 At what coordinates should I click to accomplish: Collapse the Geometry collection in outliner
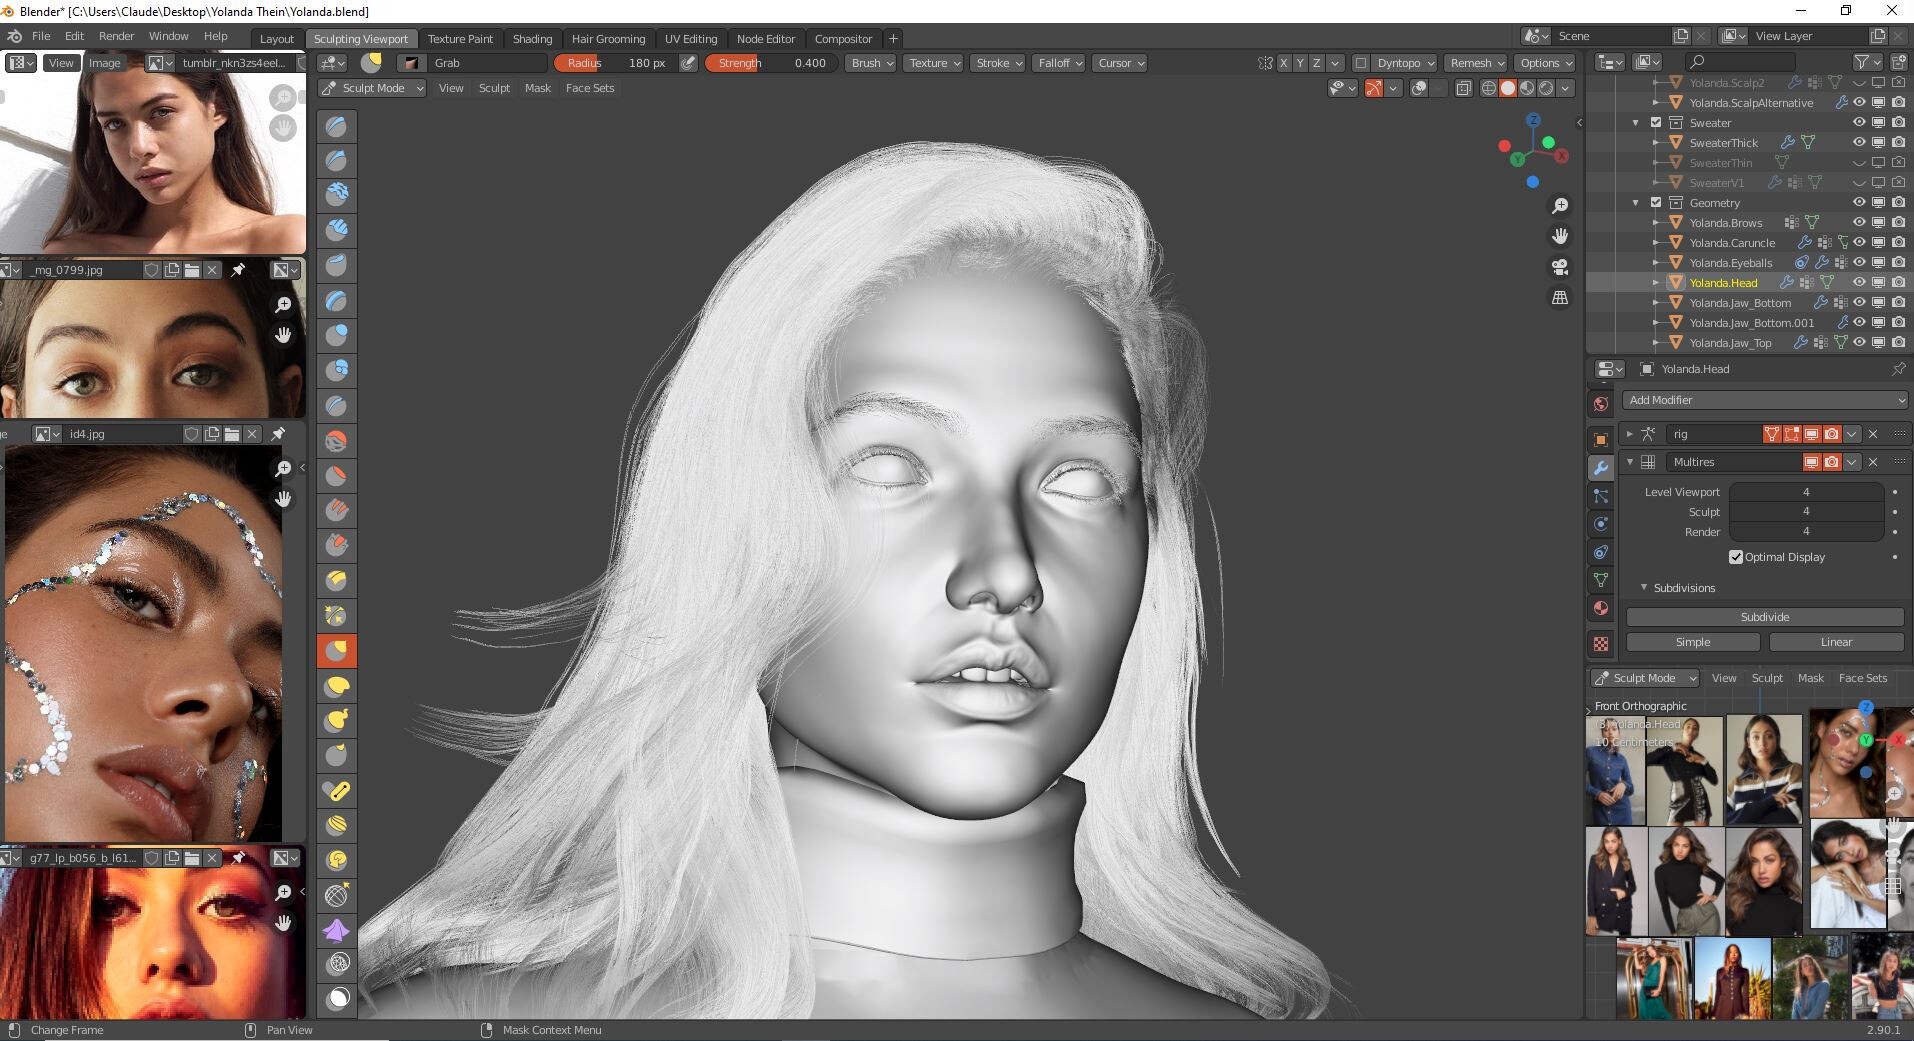pyautogui.click(x=1636, y=203)
